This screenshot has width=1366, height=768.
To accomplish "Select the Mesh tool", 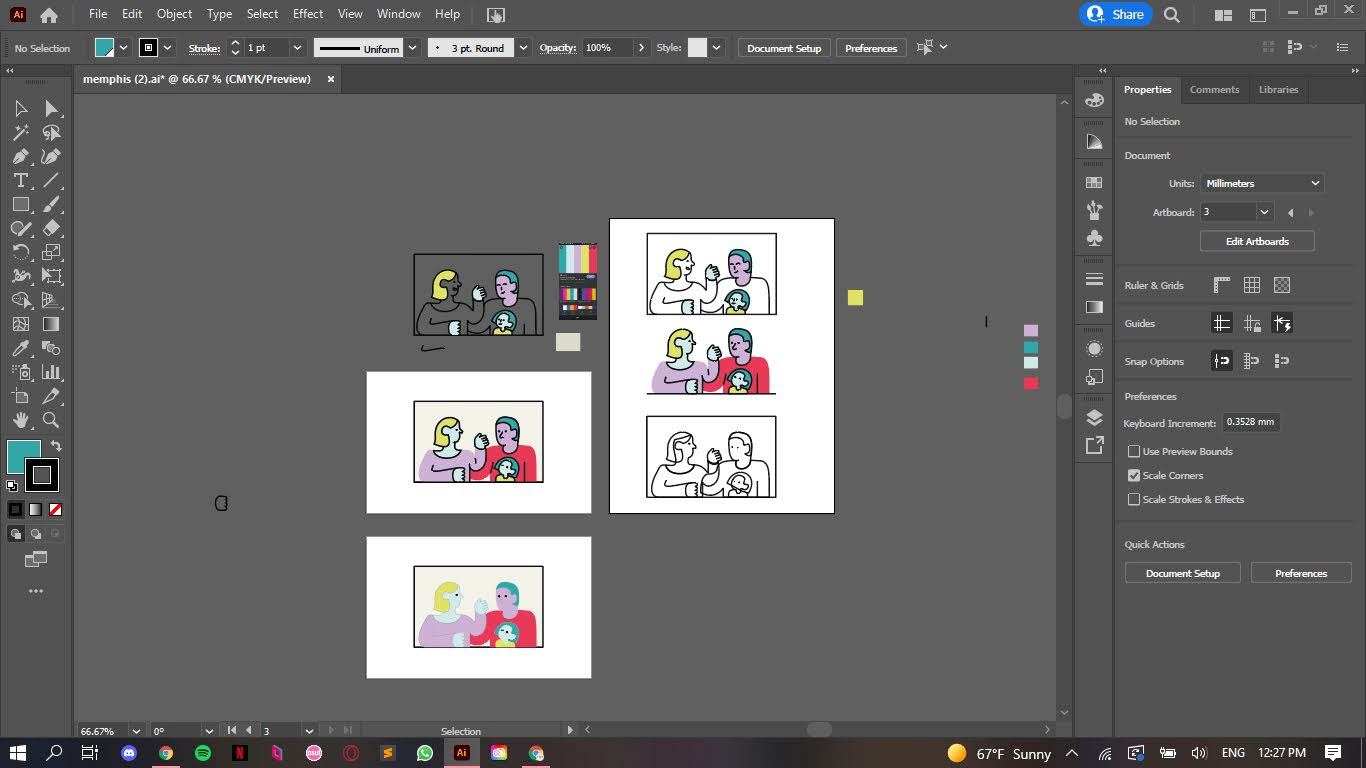I will [x=21, y=324].
